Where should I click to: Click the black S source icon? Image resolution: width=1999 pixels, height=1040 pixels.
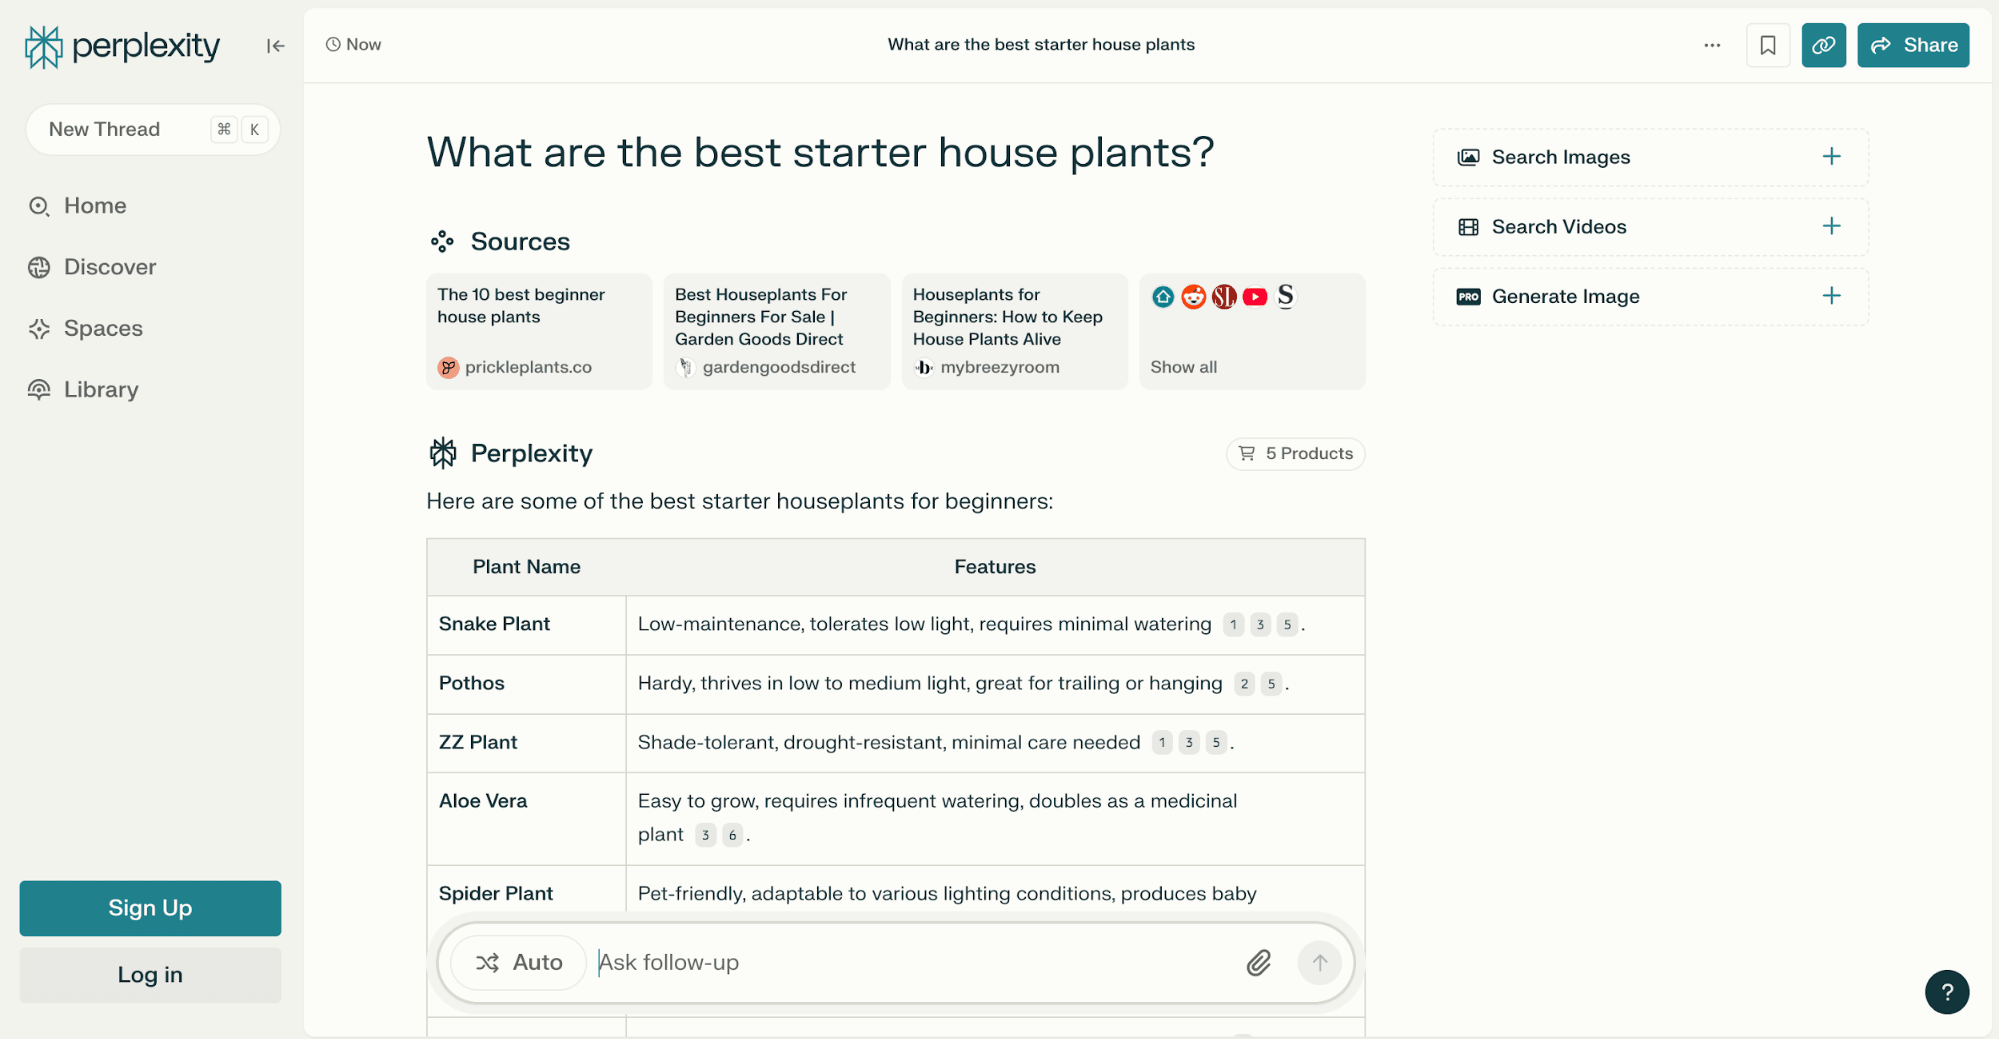[x=1286, y=296]
